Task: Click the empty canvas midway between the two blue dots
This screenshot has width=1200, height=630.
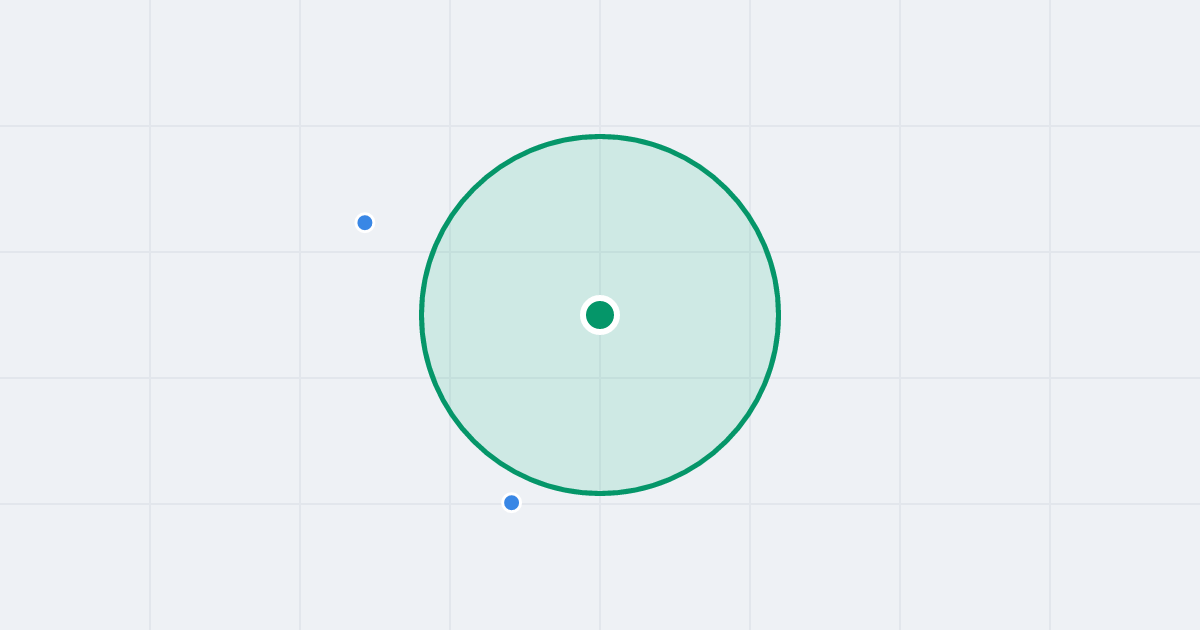Action: (x=438, y=362)
